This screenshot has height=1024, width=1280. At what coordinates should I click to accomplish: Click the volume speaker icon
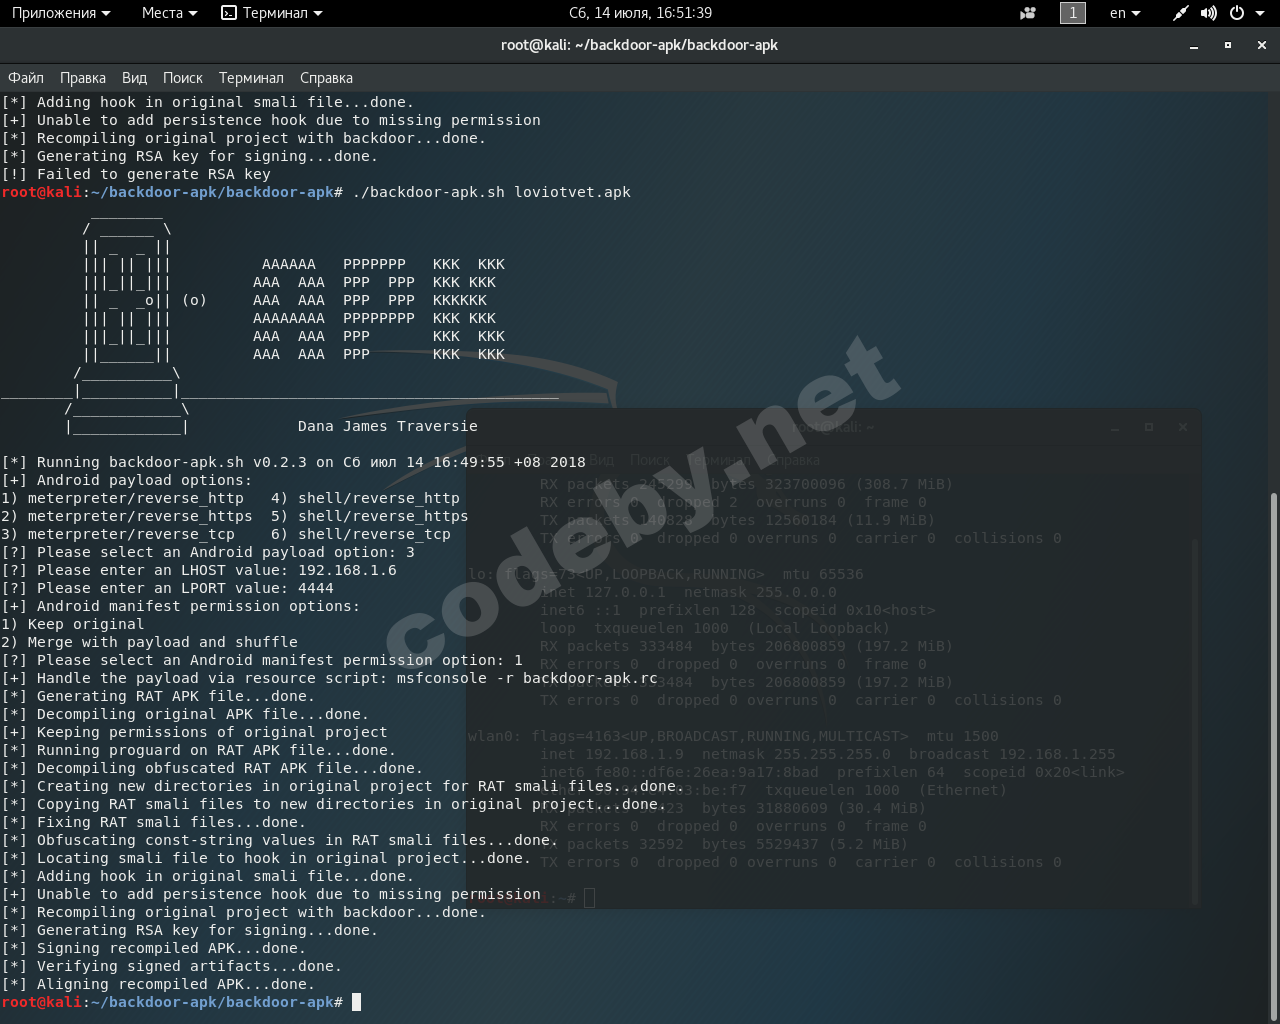[x=1209, y=13]
